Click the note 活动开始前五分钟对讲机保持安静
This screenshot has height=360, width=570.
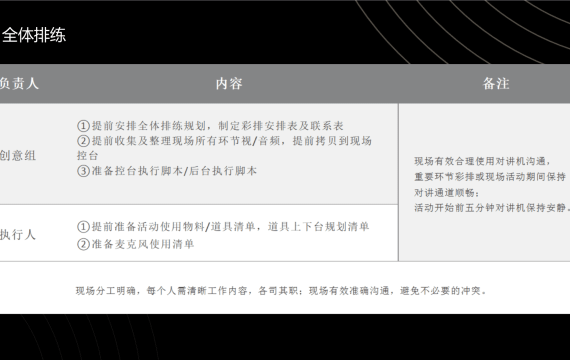click(x=491, y=208)
